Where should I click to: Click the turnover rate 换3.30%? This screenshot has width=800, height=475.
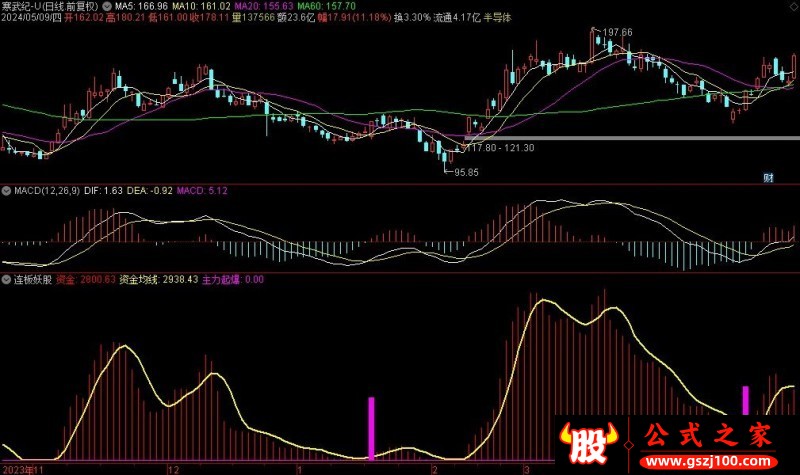[x=412, y=17]
